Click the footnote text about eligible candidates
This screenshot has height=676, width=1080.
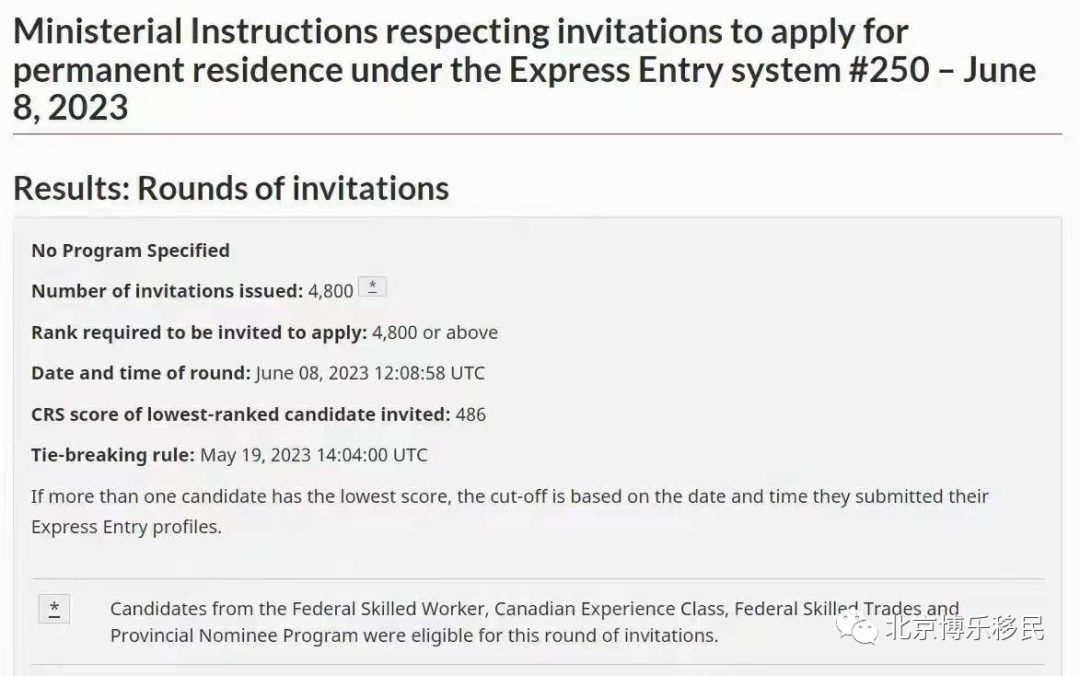pyautogui.click(x=534, y=622)
